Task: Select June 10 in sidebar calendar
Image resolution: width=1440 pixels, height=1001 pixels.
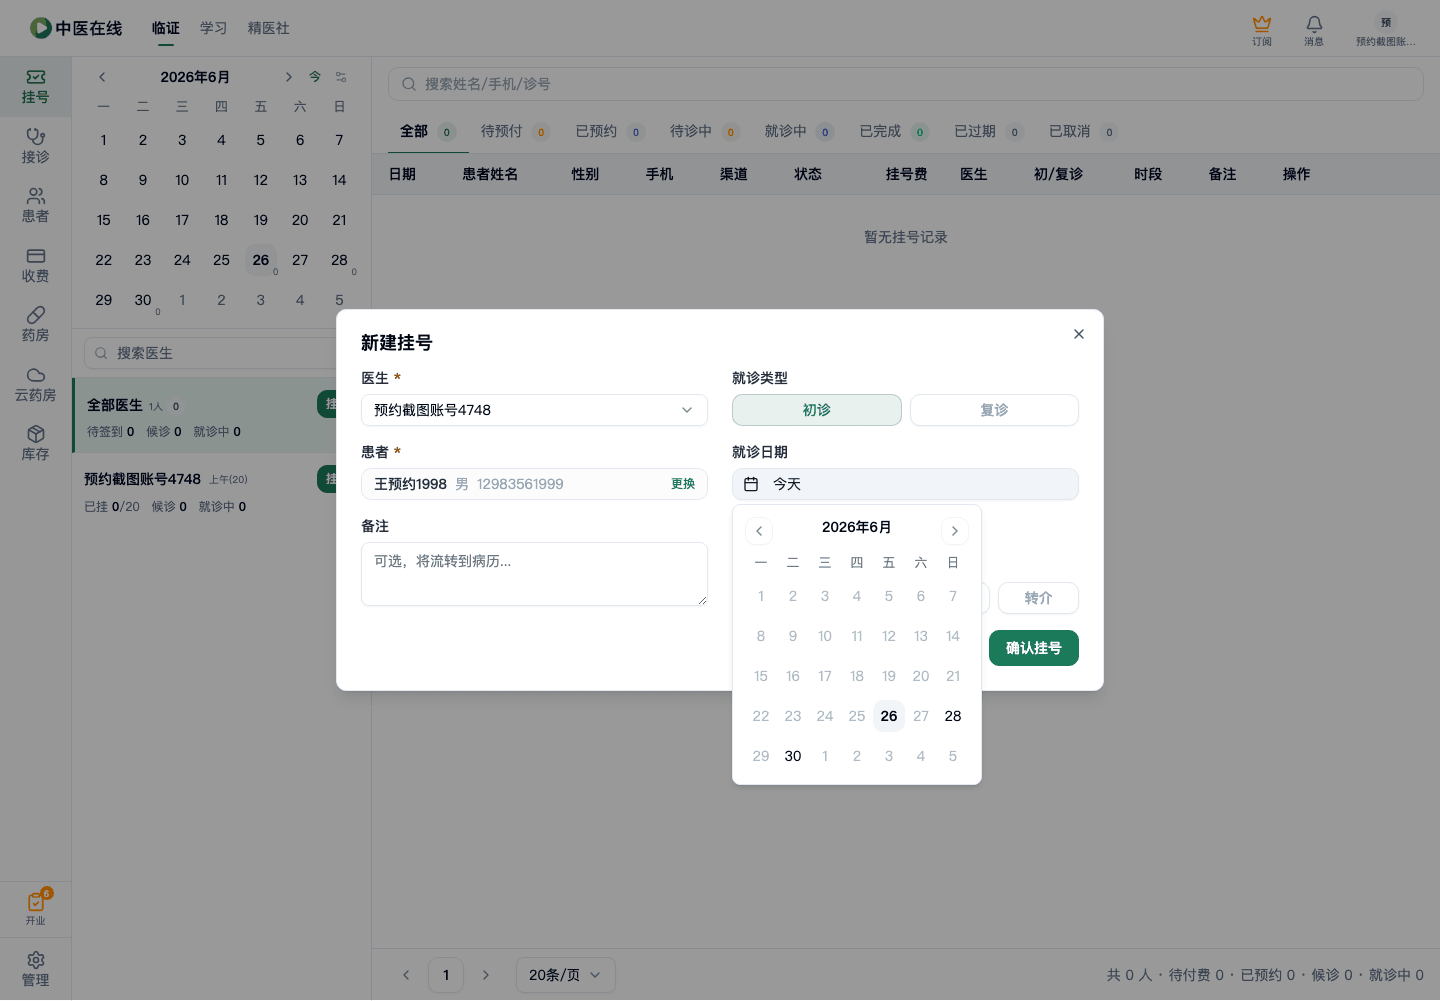Action: 182,180
